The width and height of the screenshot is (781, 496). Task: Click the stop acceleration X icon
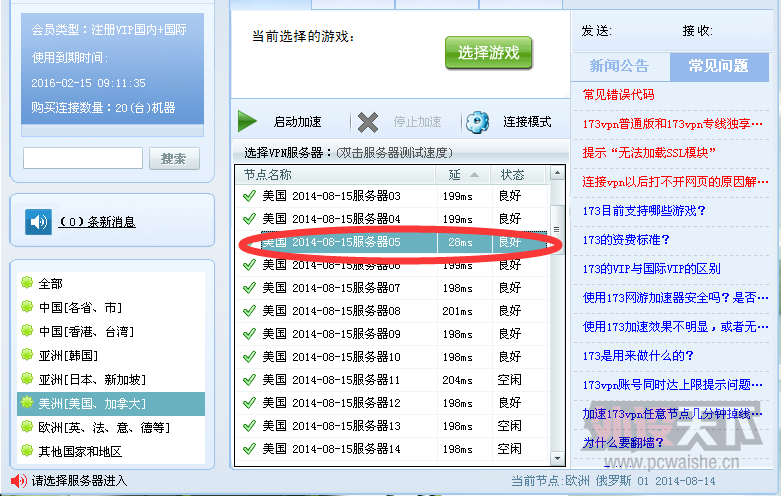pos(368,122)
